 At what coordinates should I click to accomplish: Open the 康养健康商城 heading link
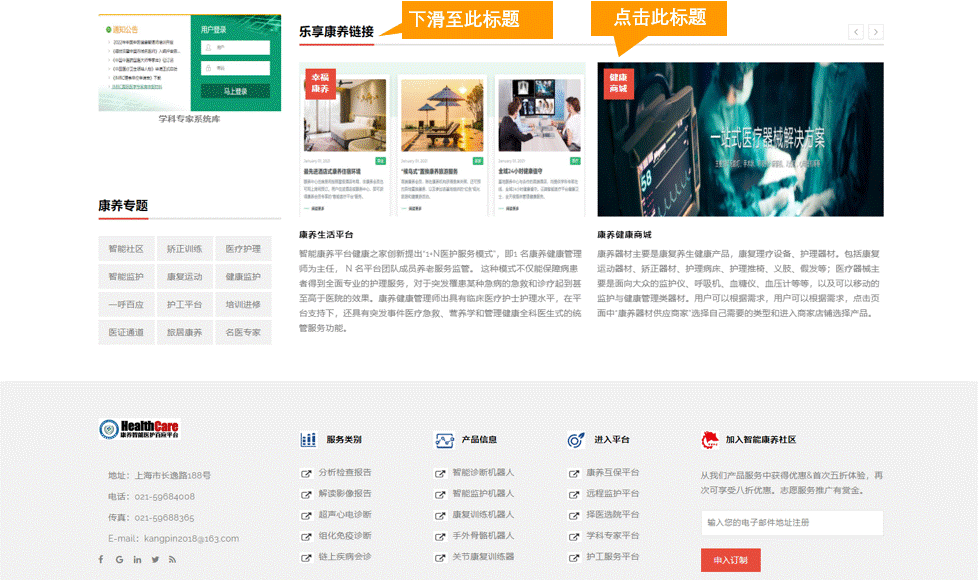click(x=624, y=235)
